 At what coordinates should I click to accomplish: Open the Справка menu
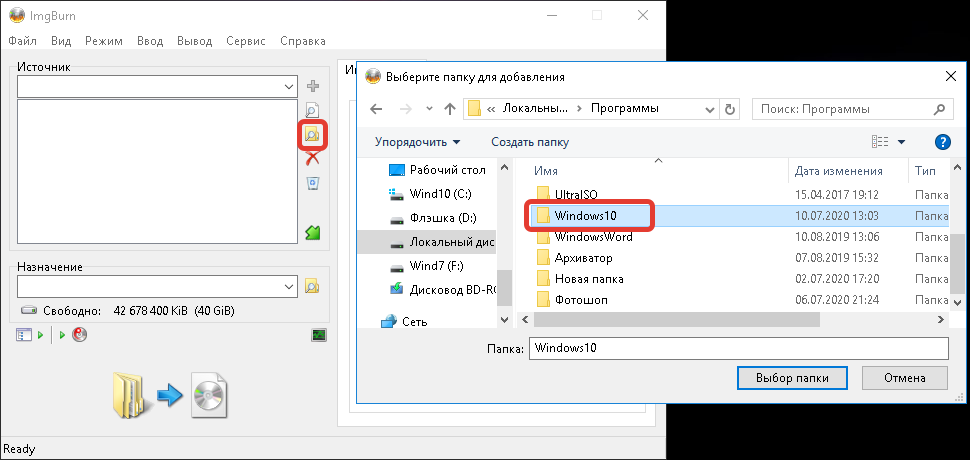pyautogui.click(x=303, y=41)
